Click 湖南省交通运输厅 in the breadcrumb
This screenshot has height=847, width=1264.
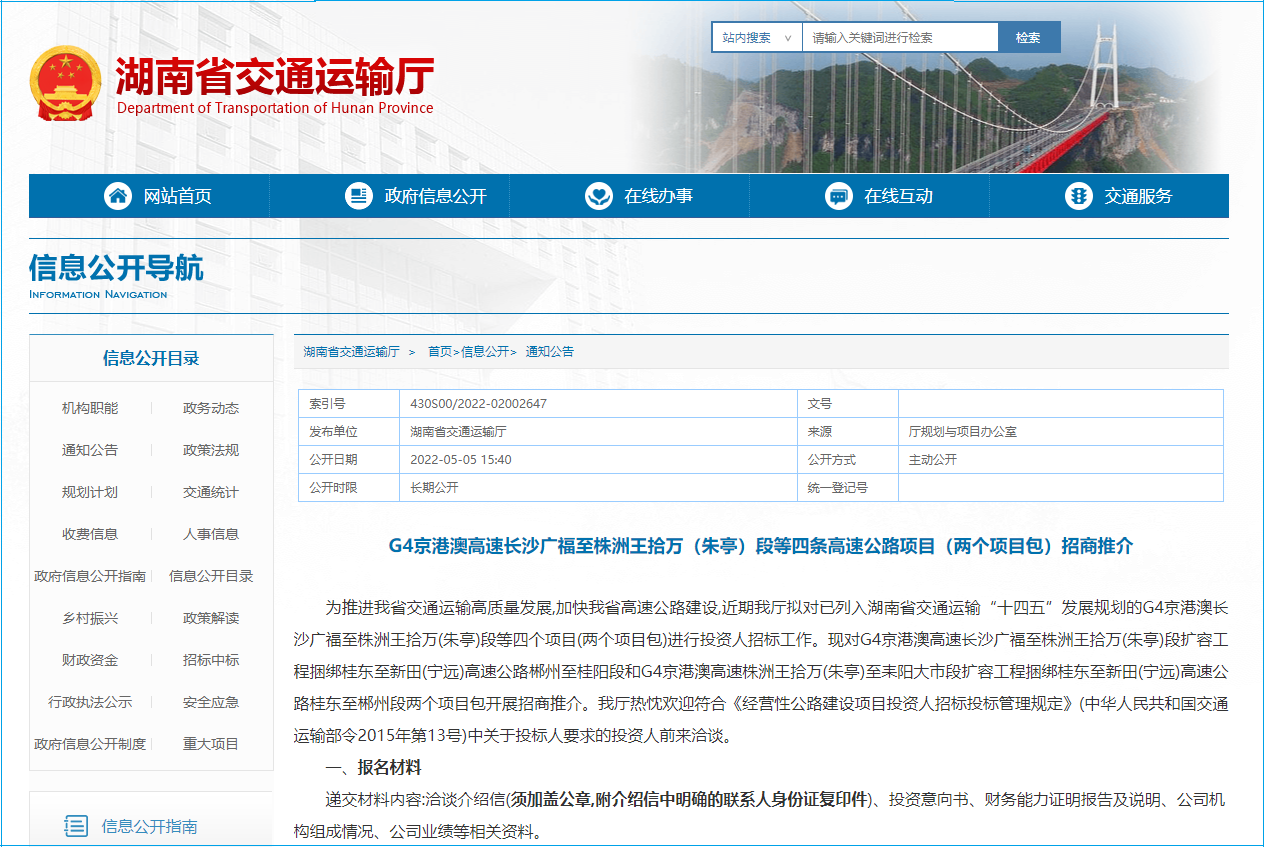(351, 352)
